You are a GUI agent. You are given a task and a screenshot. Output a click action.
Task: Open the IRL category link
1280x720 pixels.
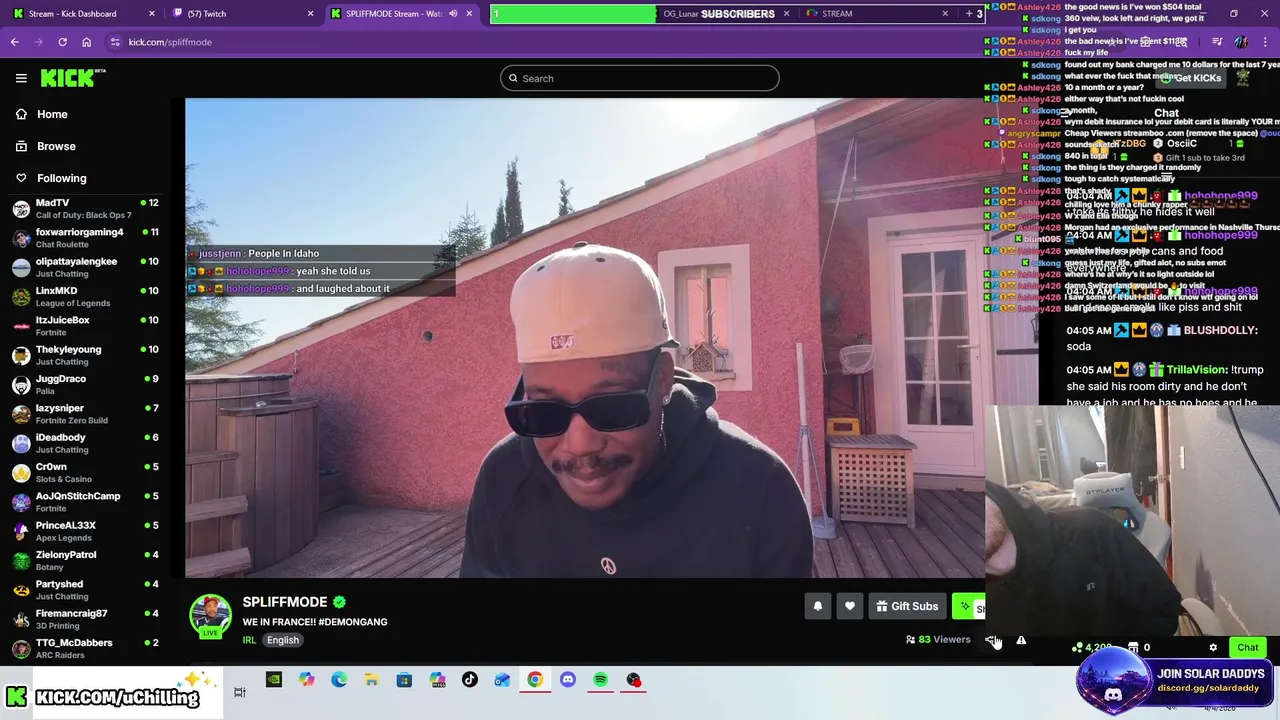click(249, 640)
